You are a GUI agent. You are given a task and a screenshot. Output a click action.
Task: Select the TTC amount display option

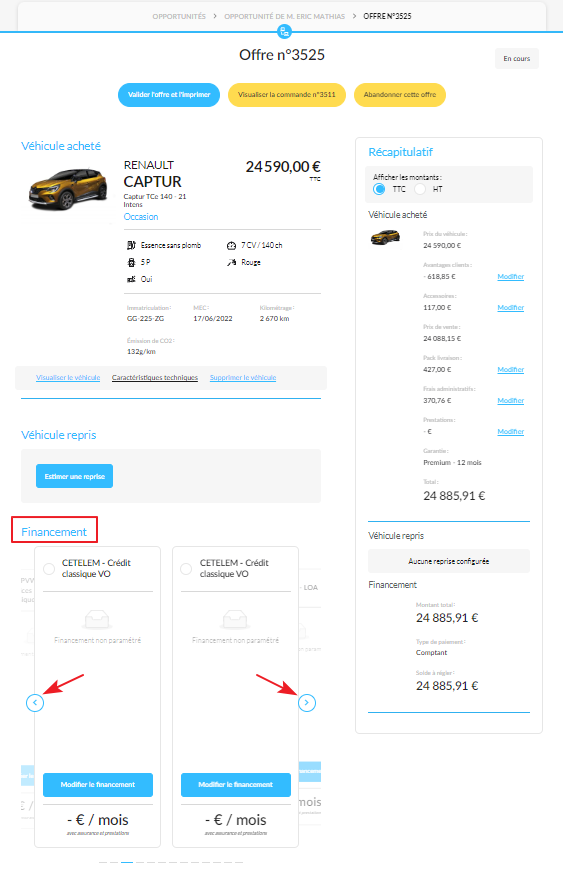coord(379,189)
